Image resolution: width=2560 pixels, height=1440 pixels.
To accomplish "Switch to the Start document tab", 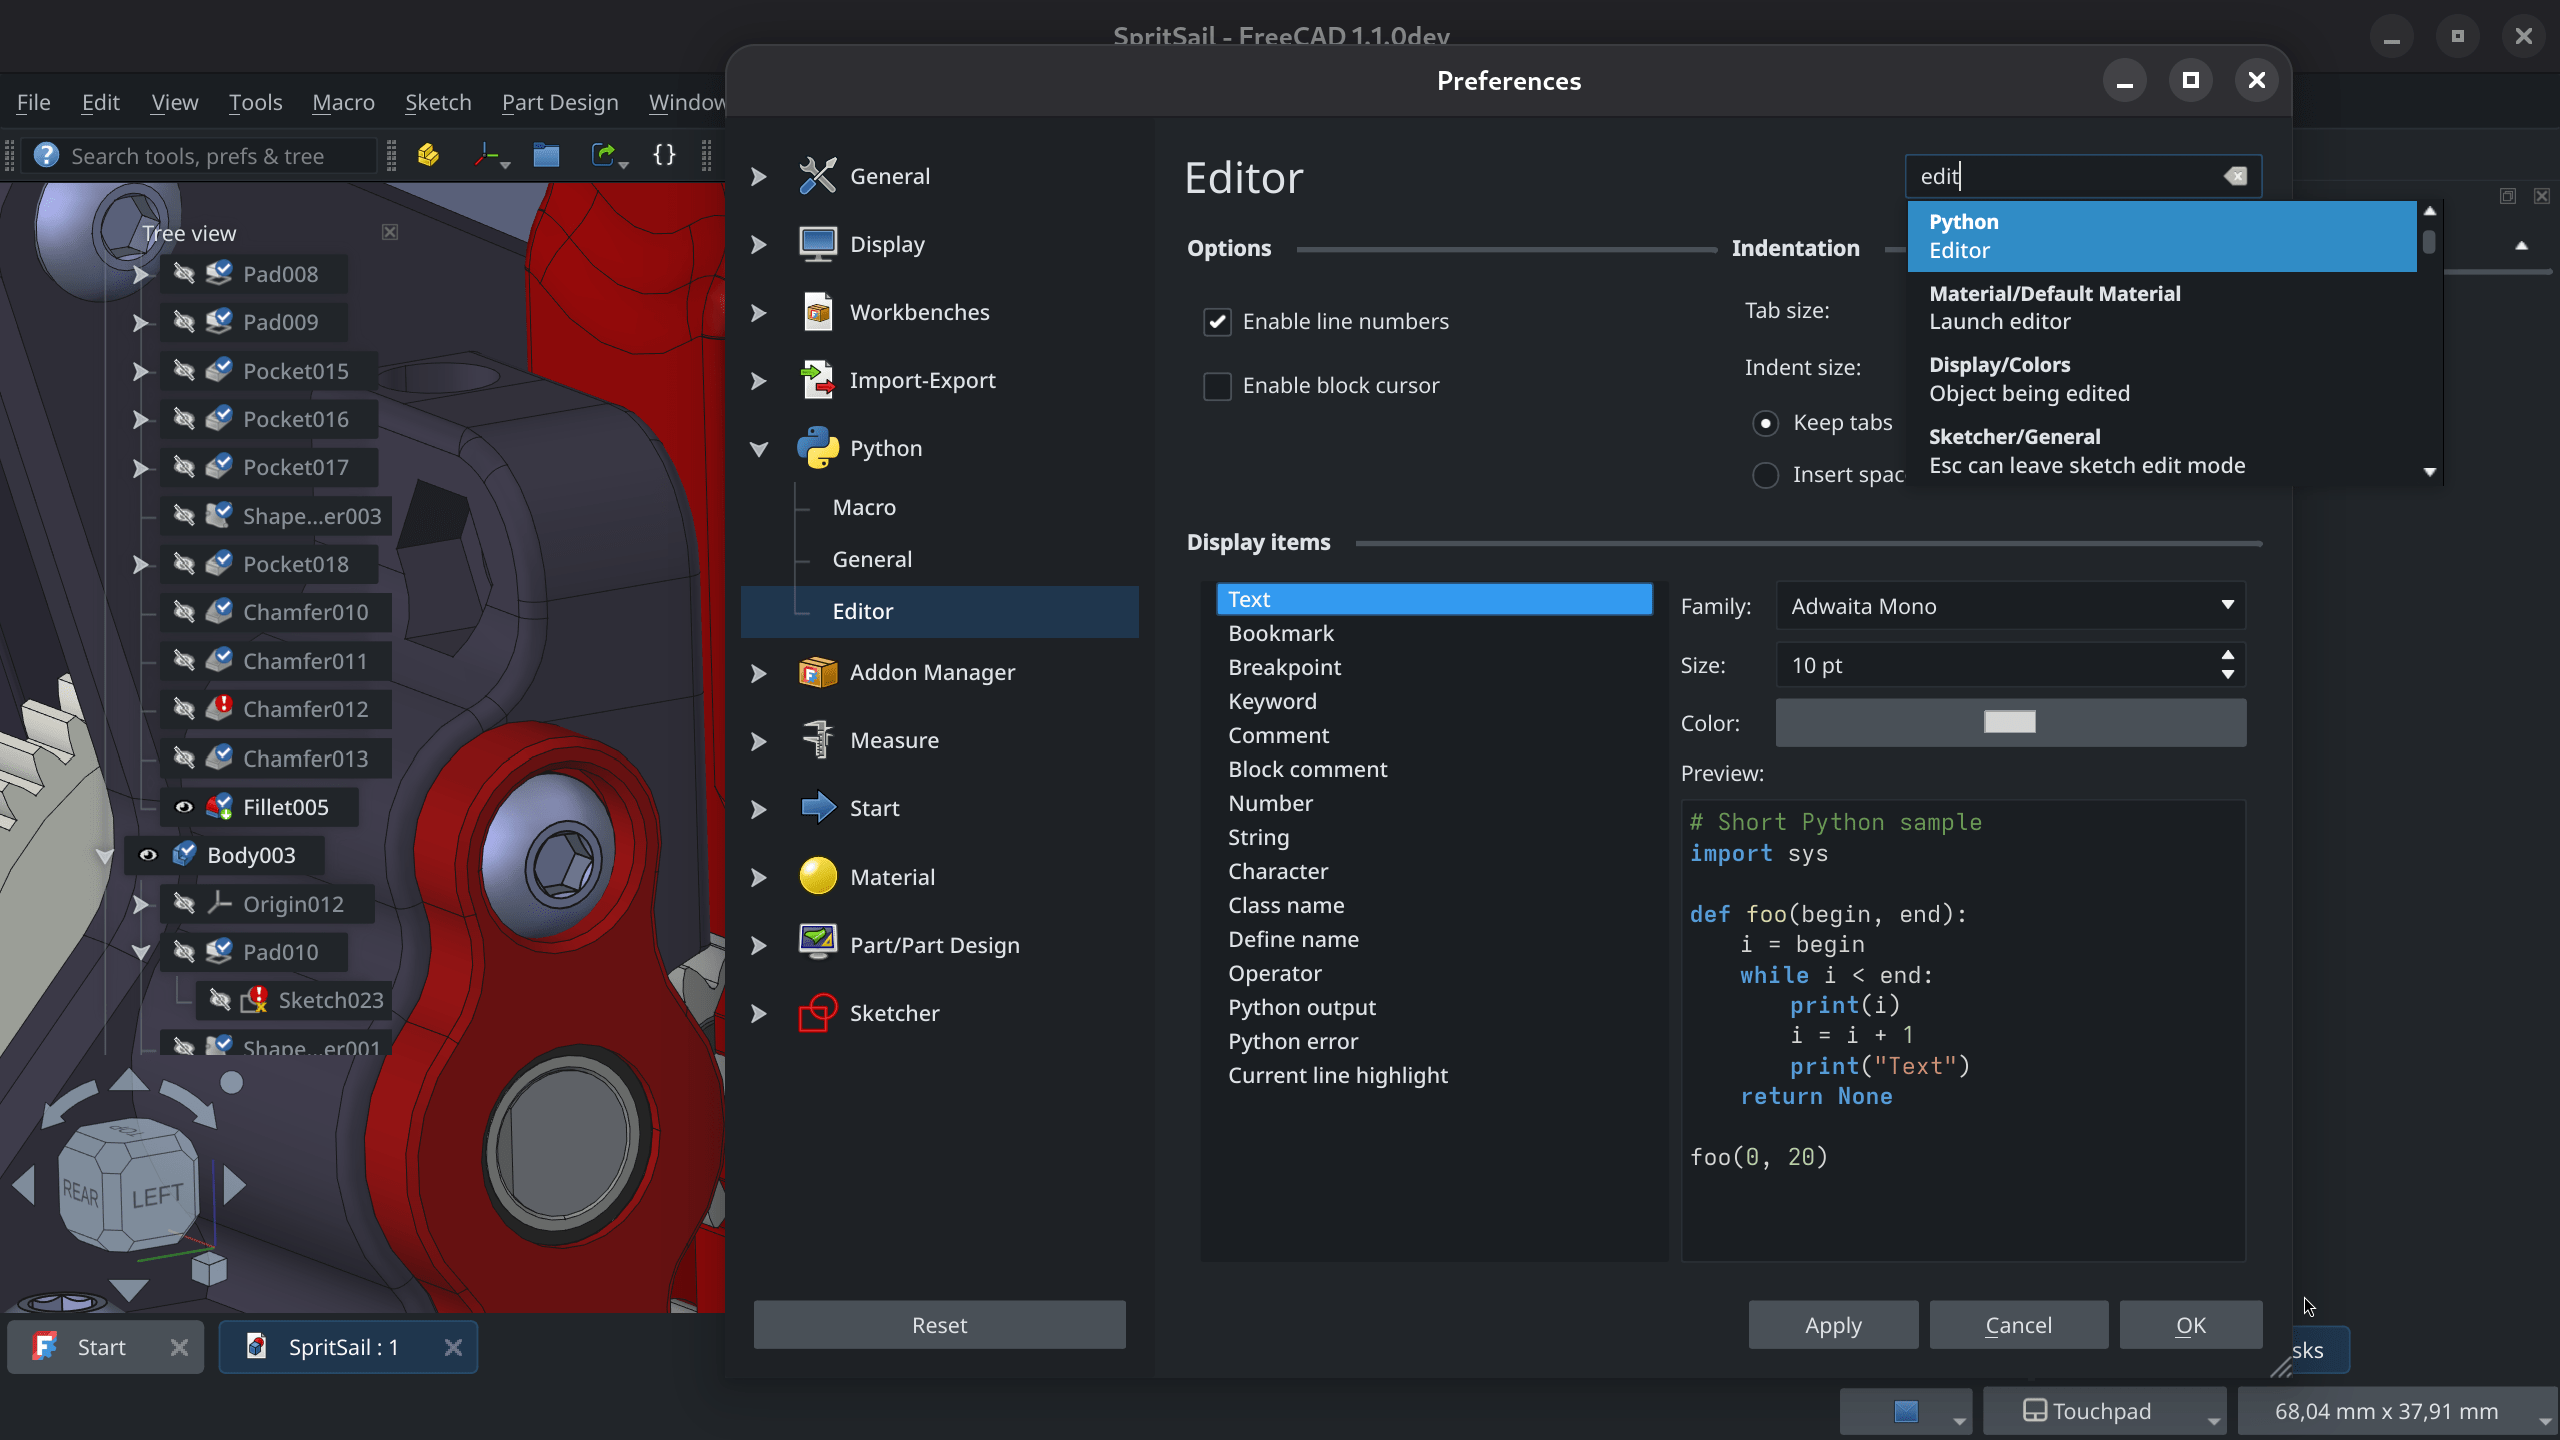I will point(102,1347).
